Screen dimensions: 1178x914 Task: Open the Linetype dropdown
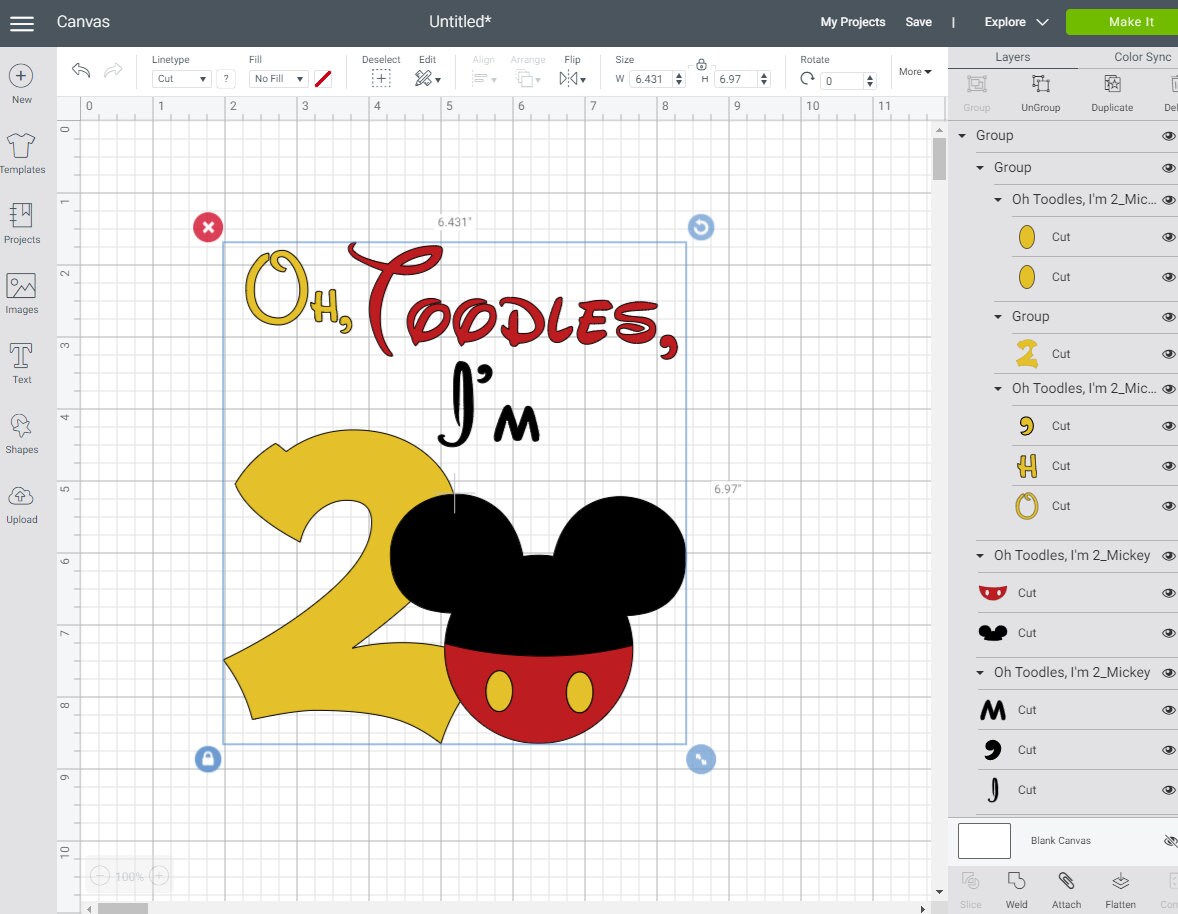click(x=180, y=78)
